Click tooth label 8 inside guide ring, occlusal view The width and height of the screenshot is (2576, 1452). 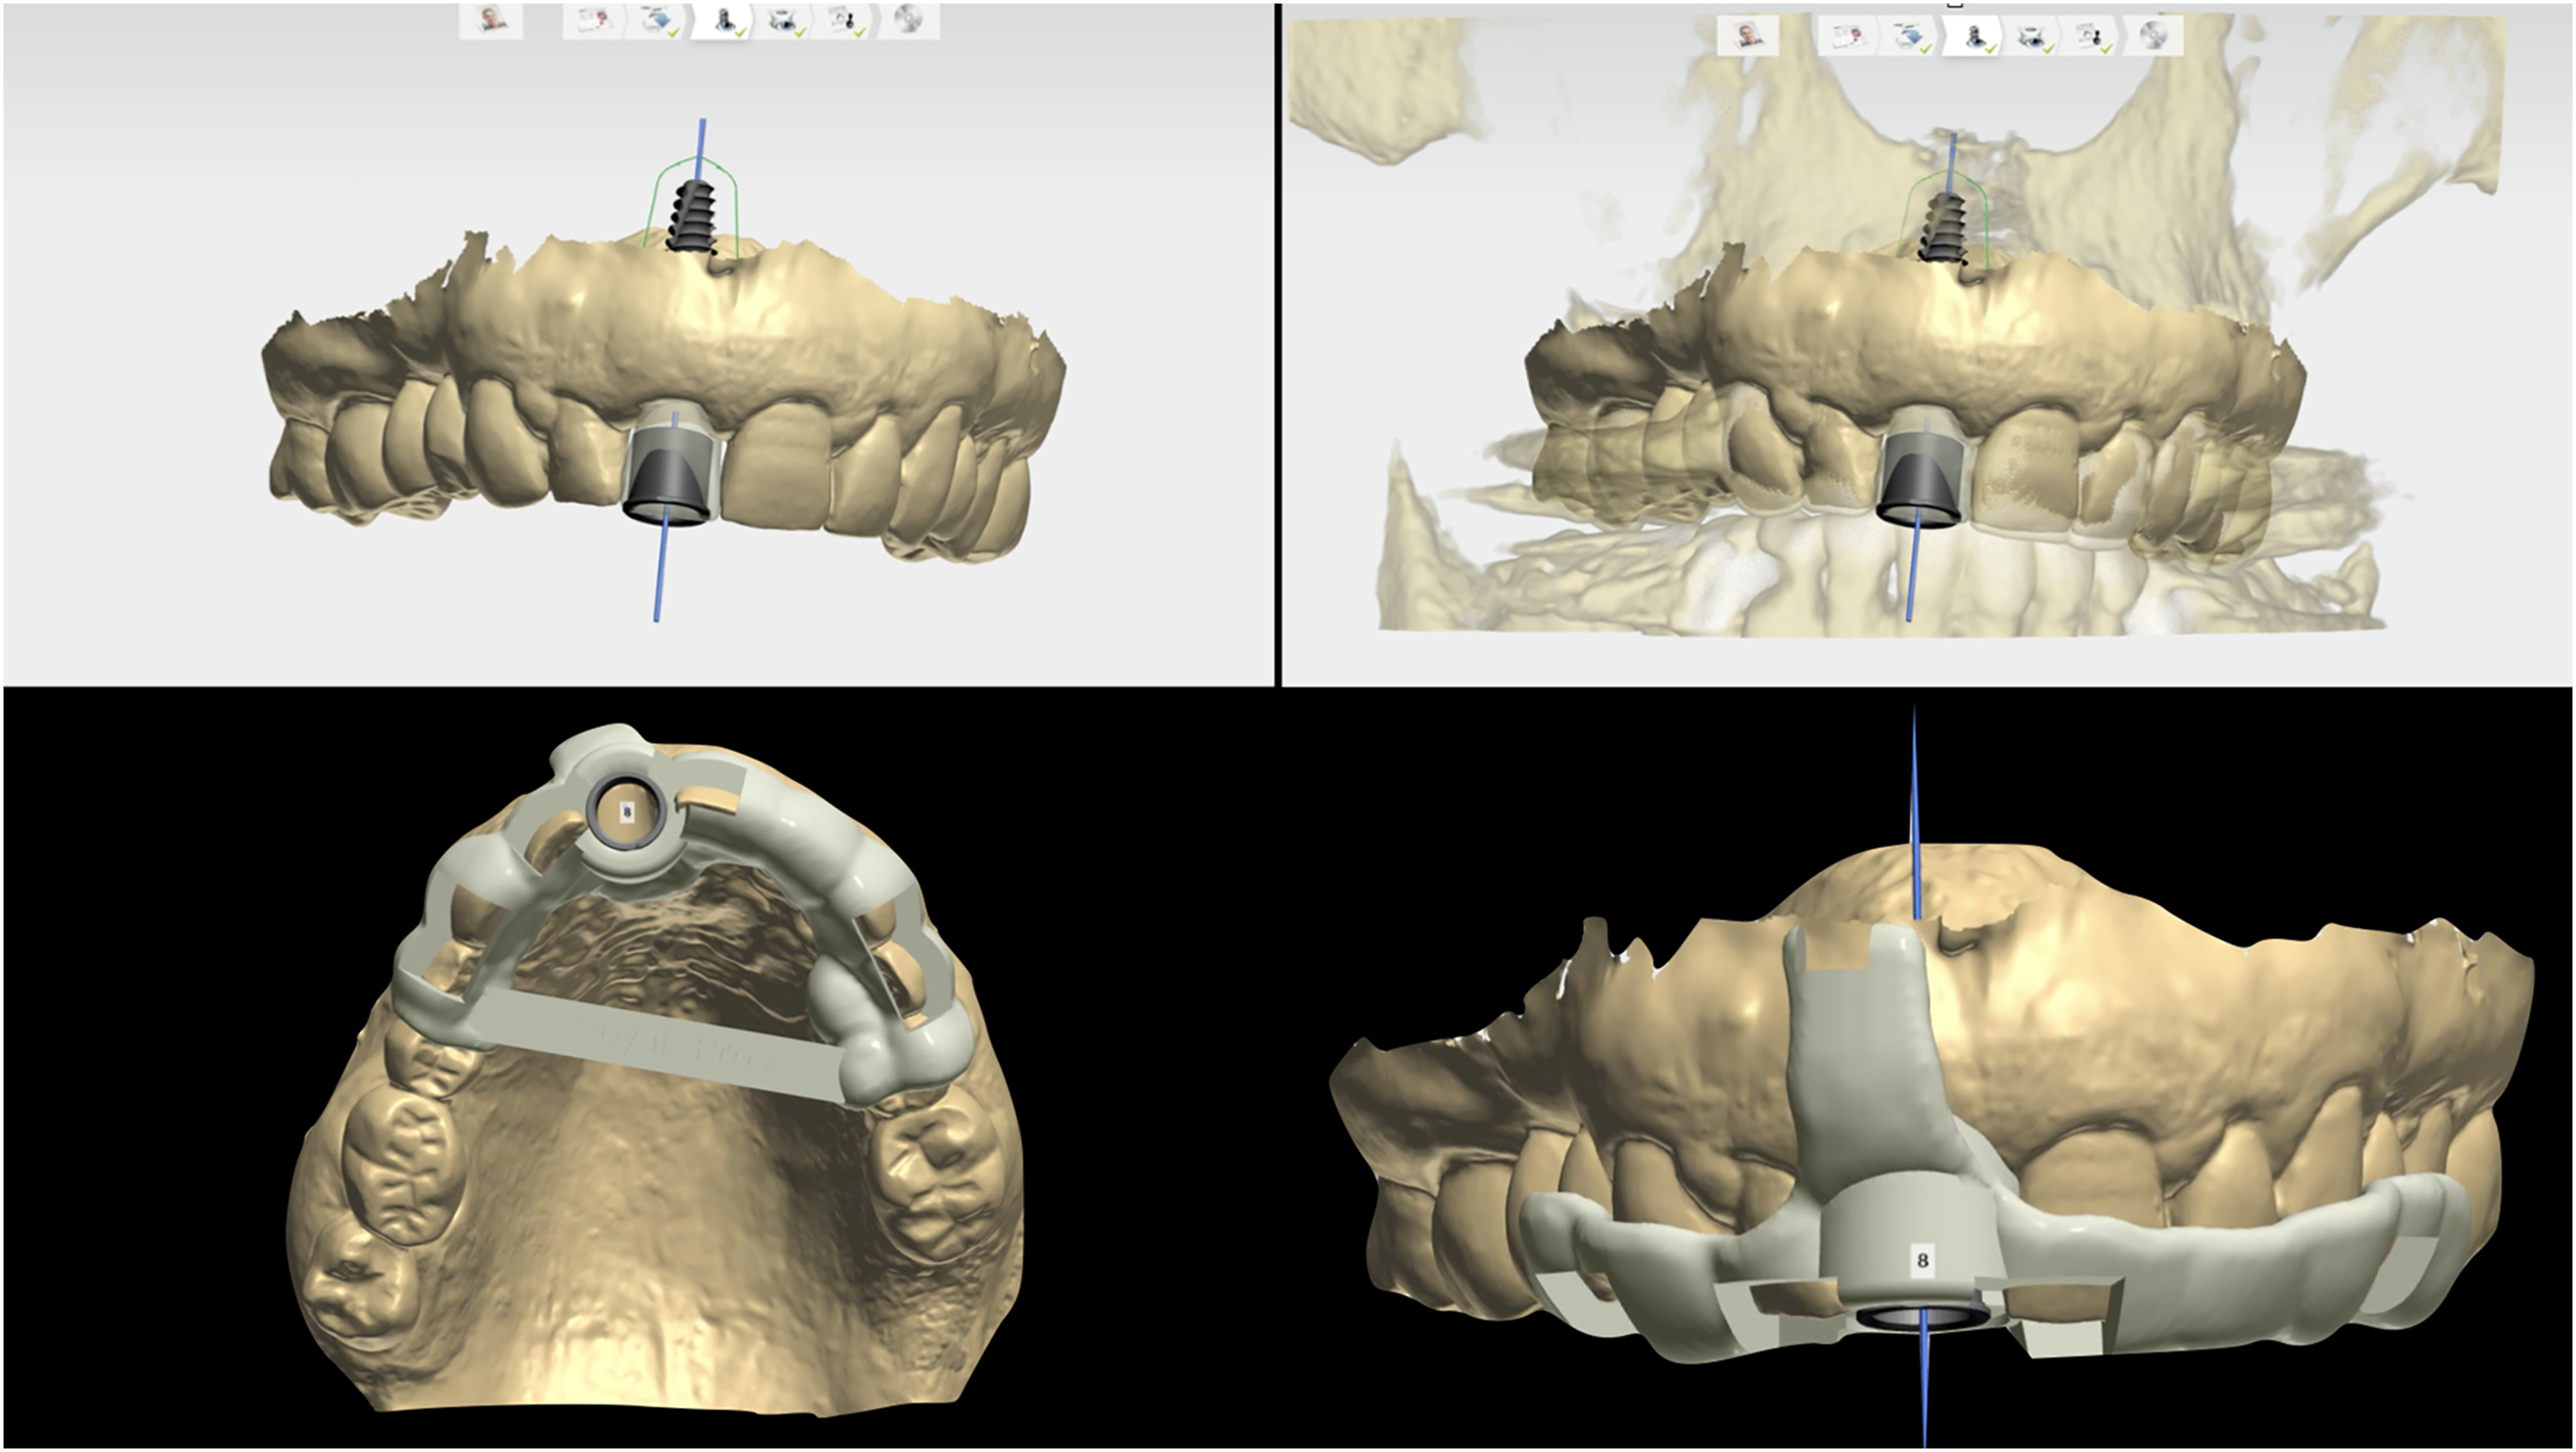point(627,812)
